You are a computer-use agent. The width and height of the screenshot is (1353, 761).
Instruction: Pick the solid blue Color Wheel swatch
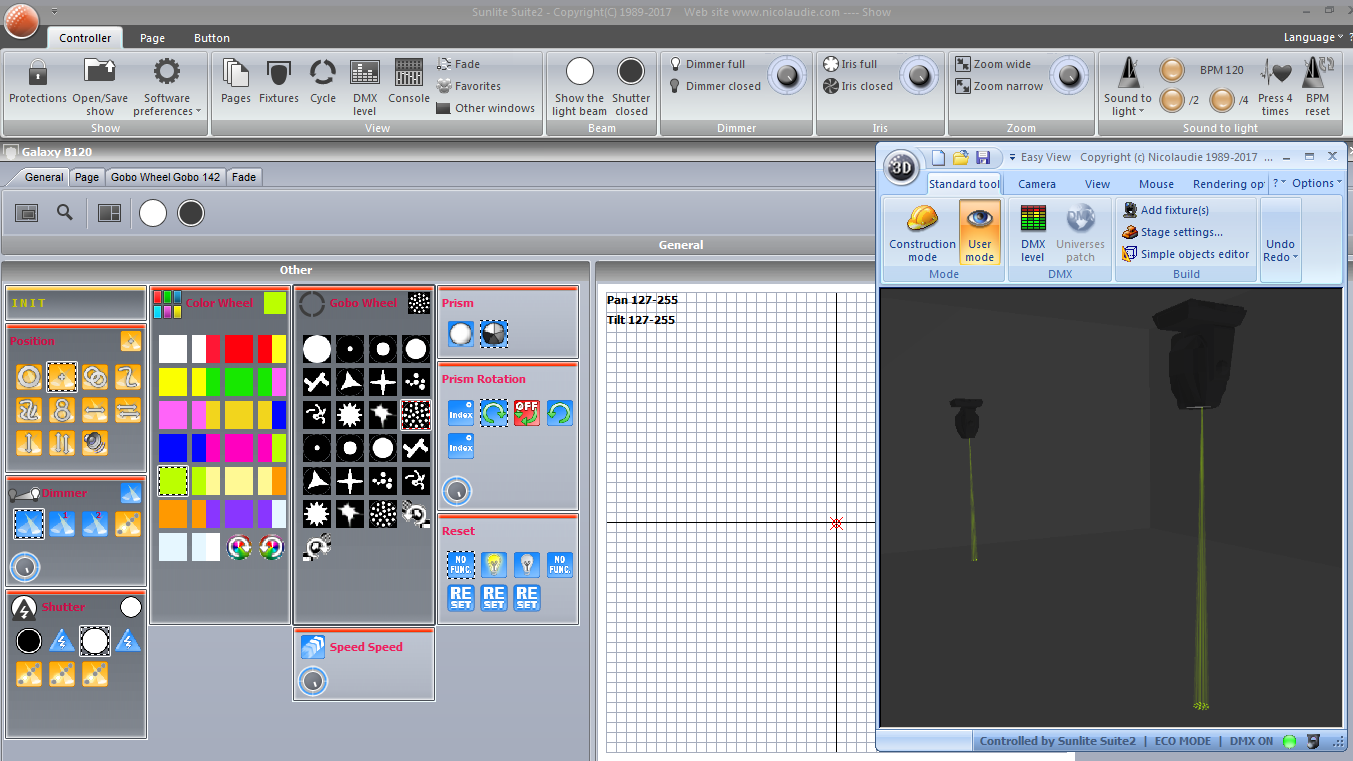(172, 447)
